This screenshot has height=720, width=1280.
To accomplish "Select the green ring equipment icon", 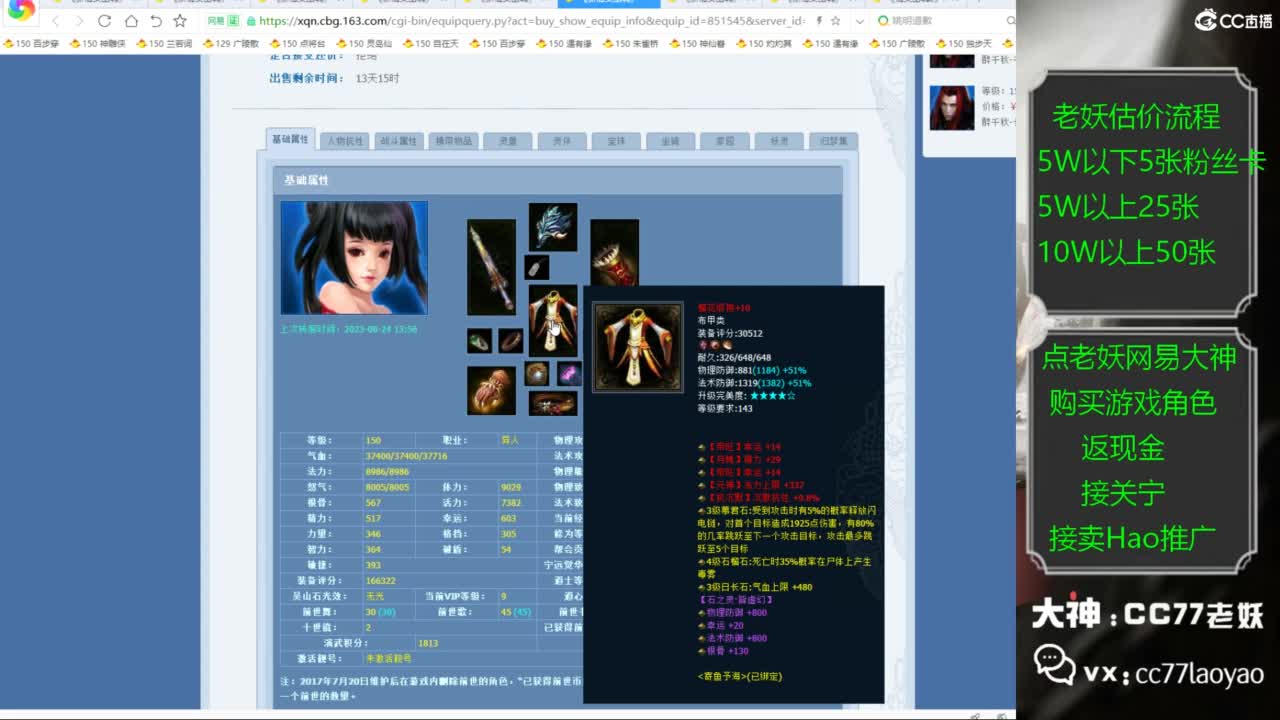I will (x=479, y=341).
